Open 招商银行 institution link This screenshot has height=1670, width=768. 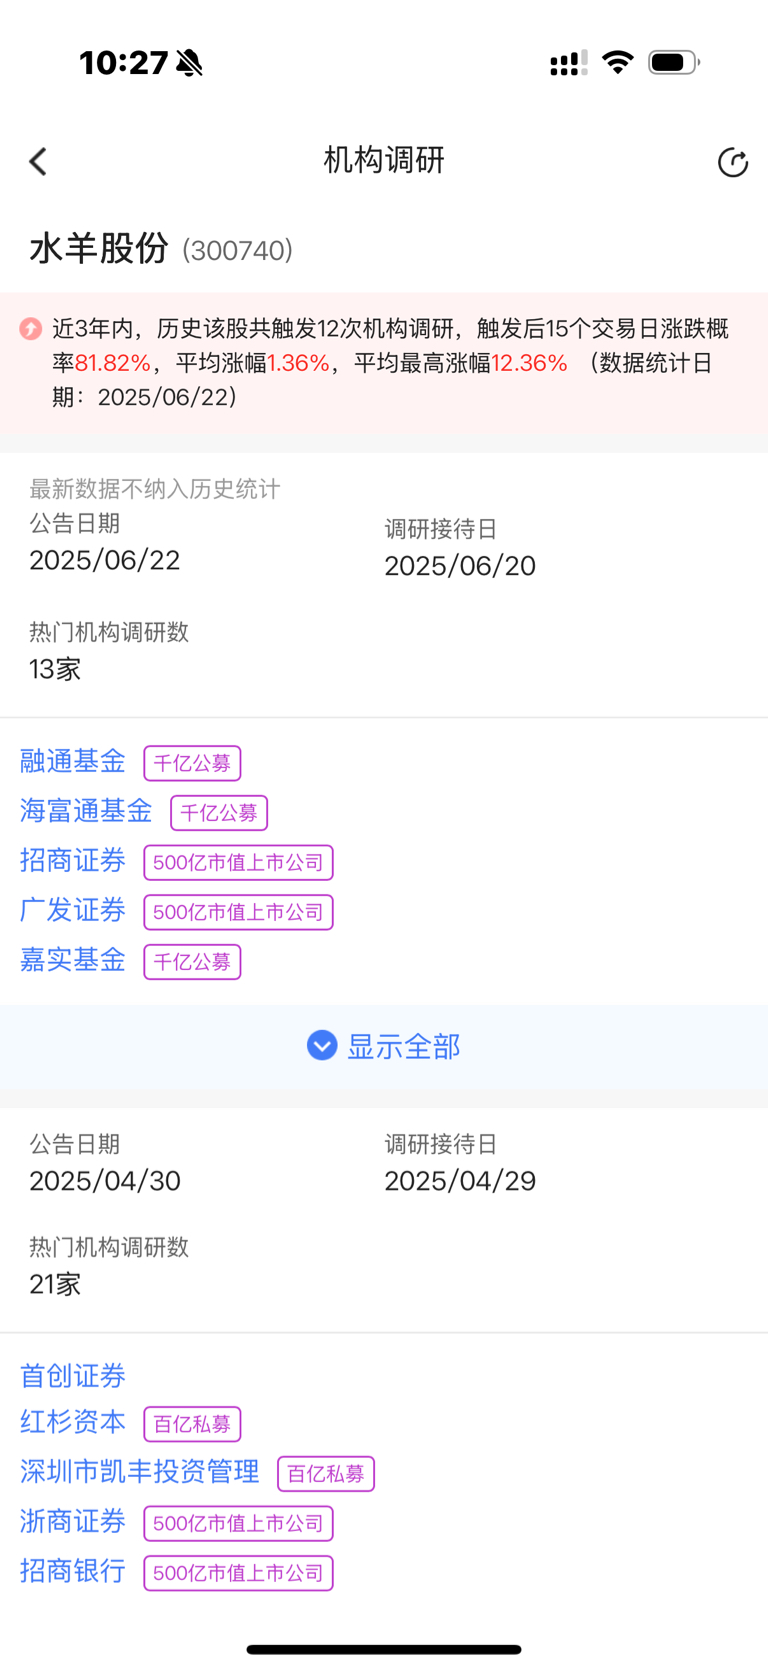73,1571
